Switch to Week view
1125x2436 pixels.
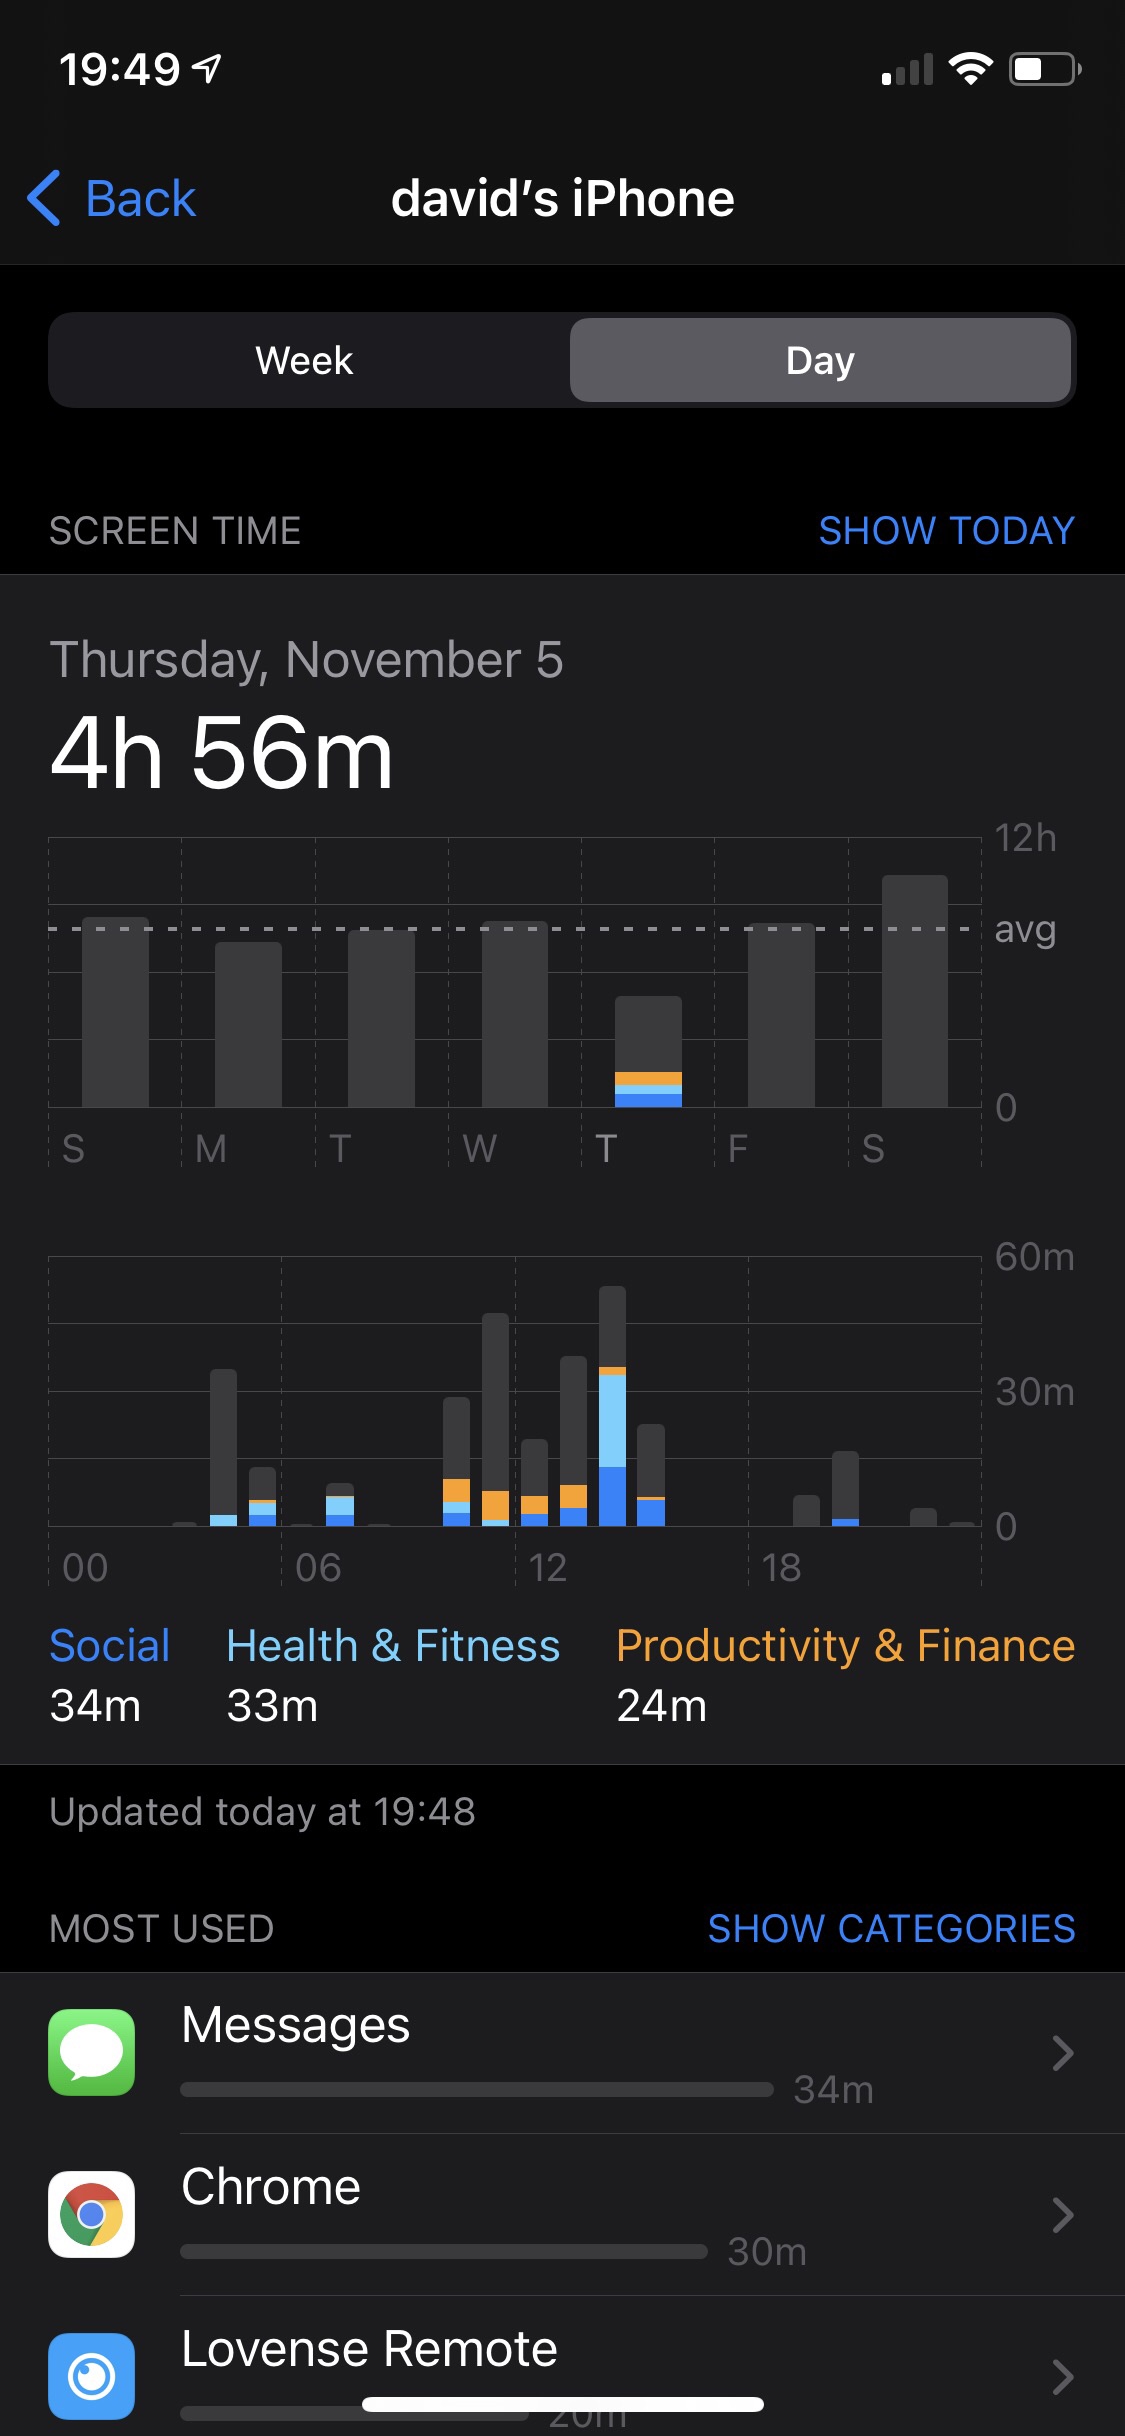(305, 360)
